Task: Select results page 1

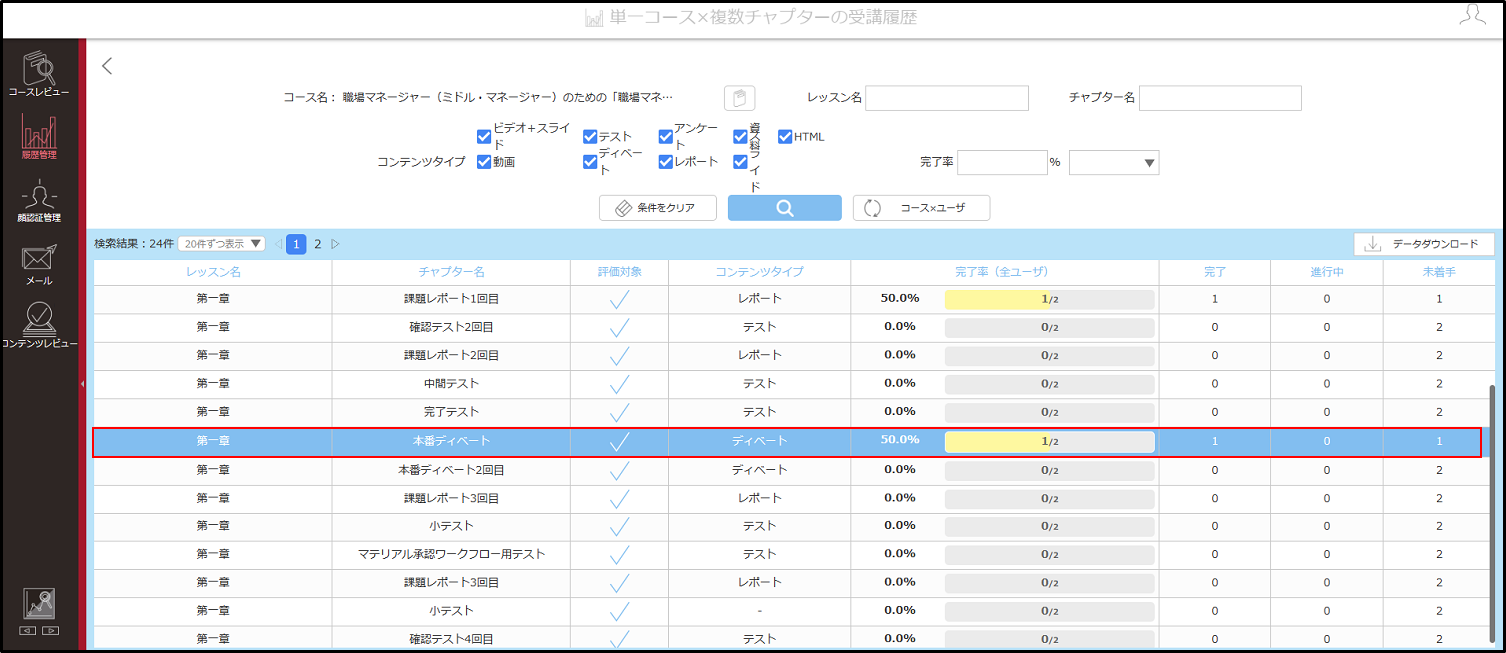Action: coord(296,244)
